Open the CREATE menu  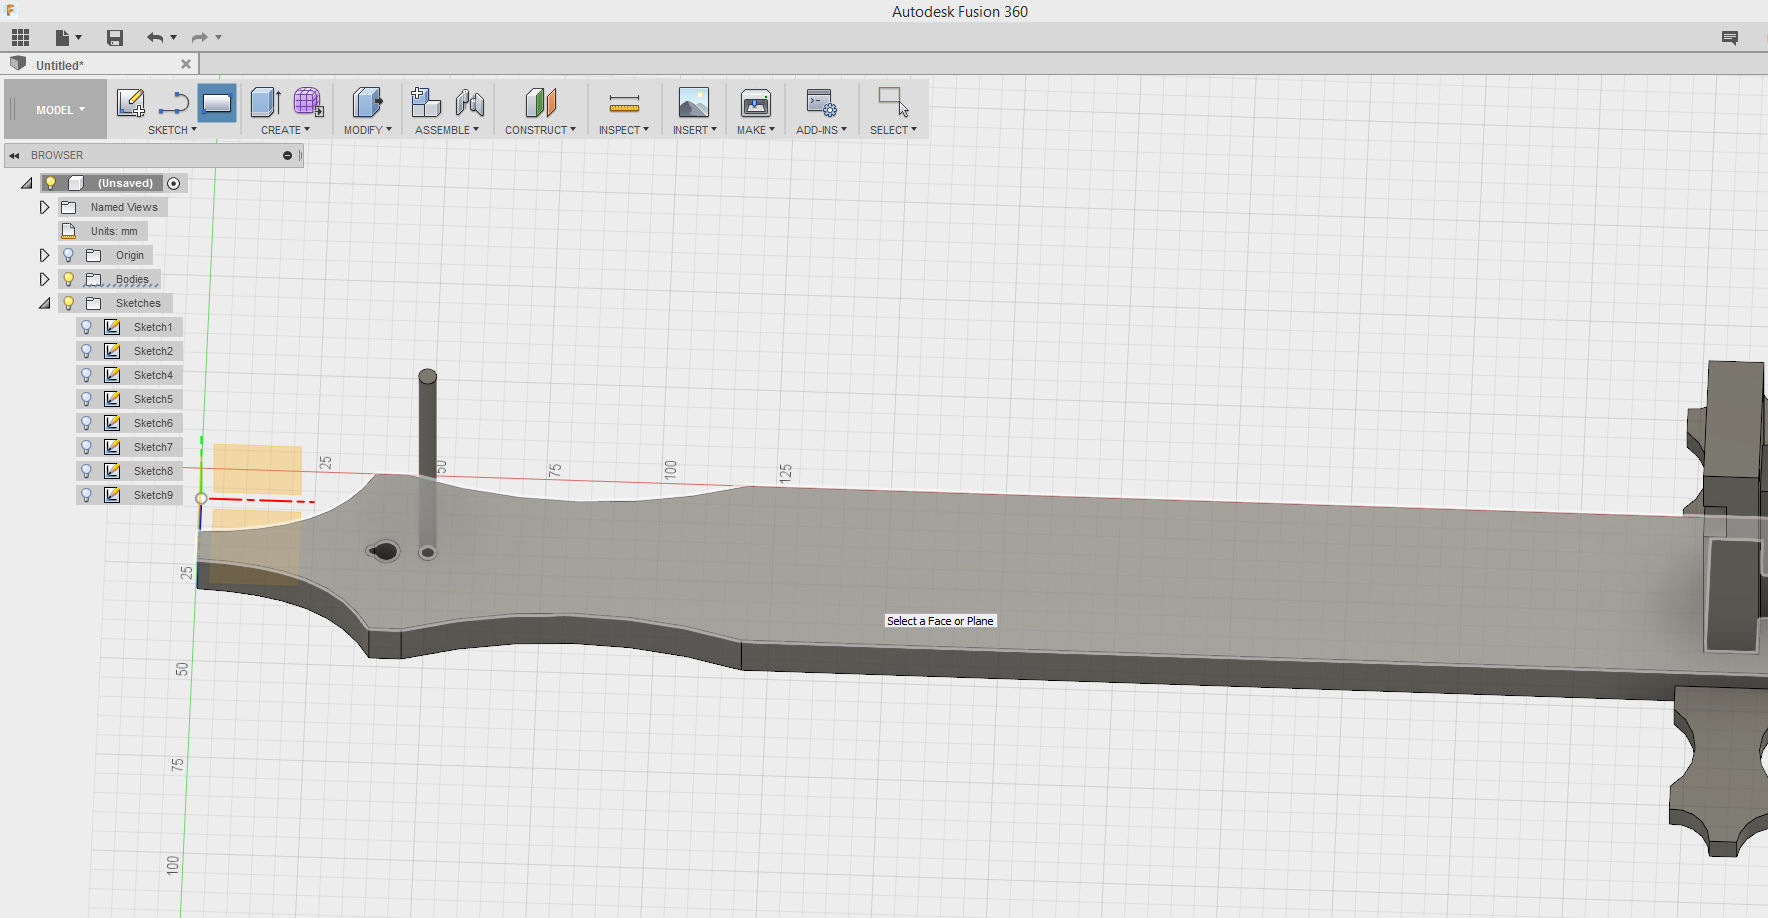coord(285,130)
